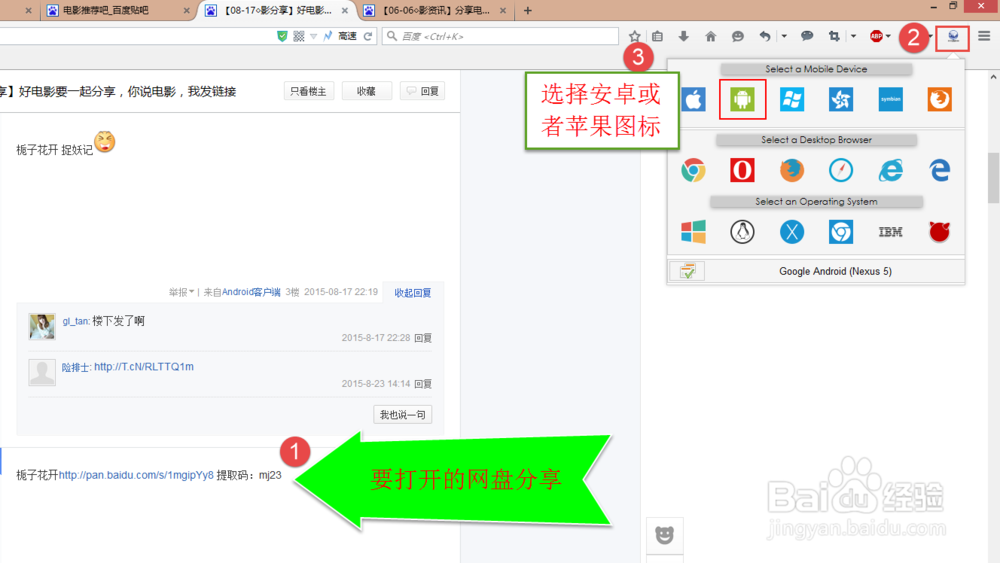Select the green Android mobile device icon
1000x563 pixels.
(x=742, y=99)
